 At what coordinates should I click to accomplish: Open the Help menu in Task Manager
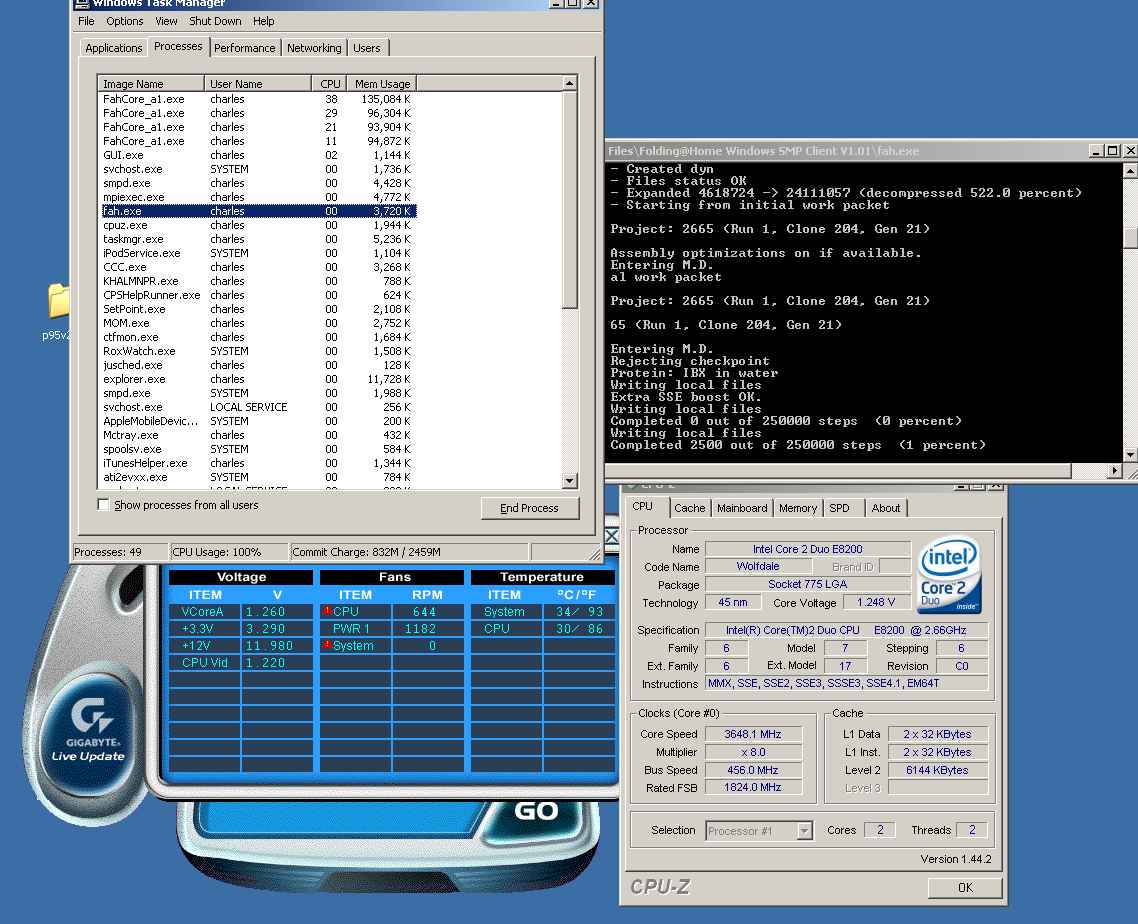point(263,21)
